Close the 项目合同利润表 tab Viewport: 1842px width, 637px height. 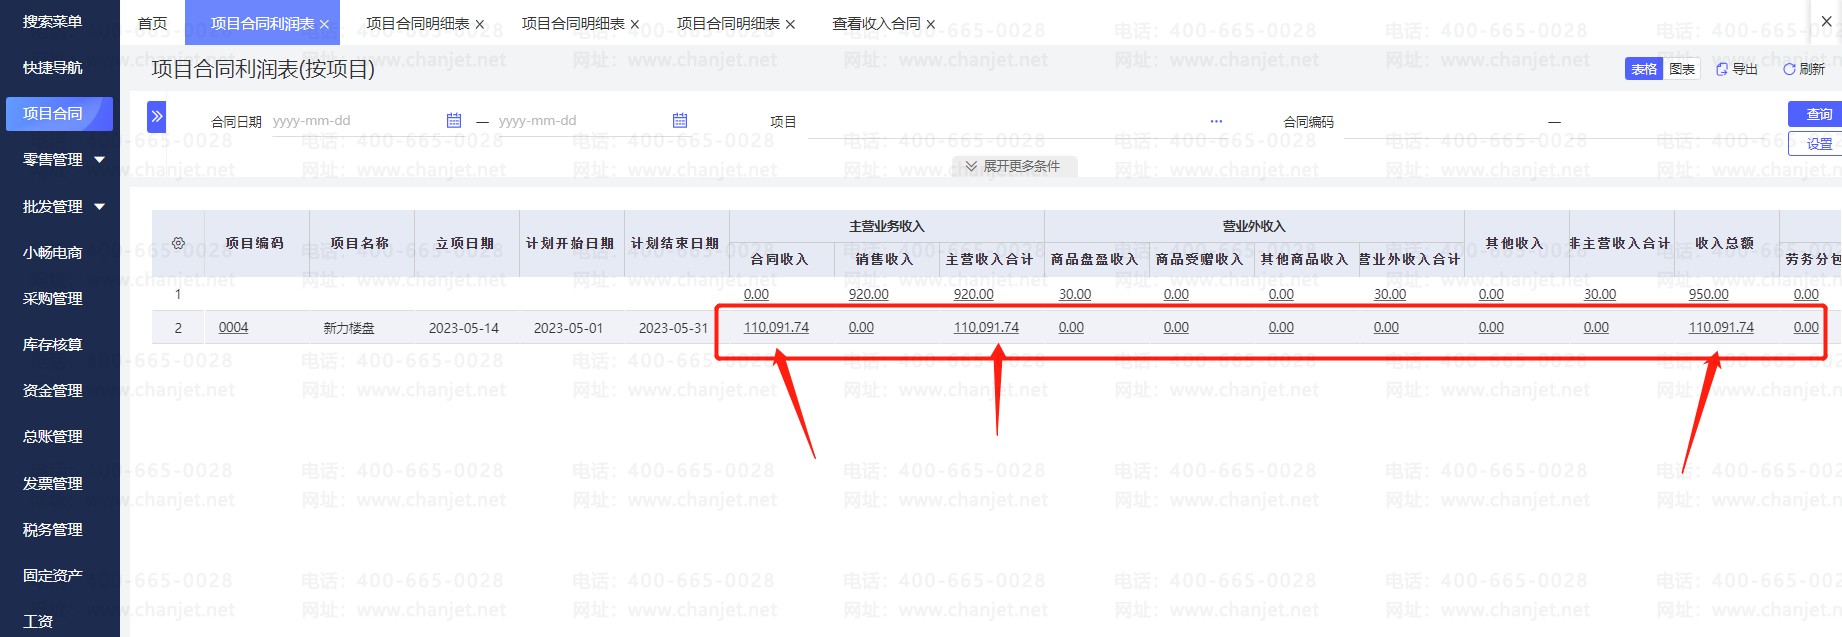coord(325,24)
